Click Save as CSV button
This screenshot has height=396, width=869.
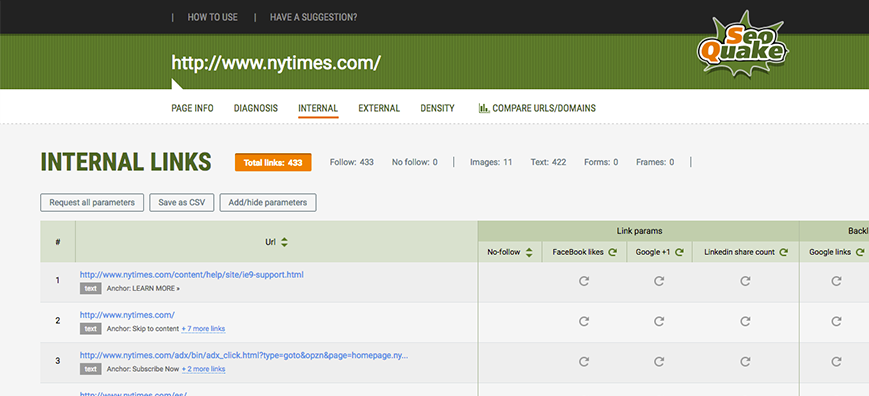point(182,203)
